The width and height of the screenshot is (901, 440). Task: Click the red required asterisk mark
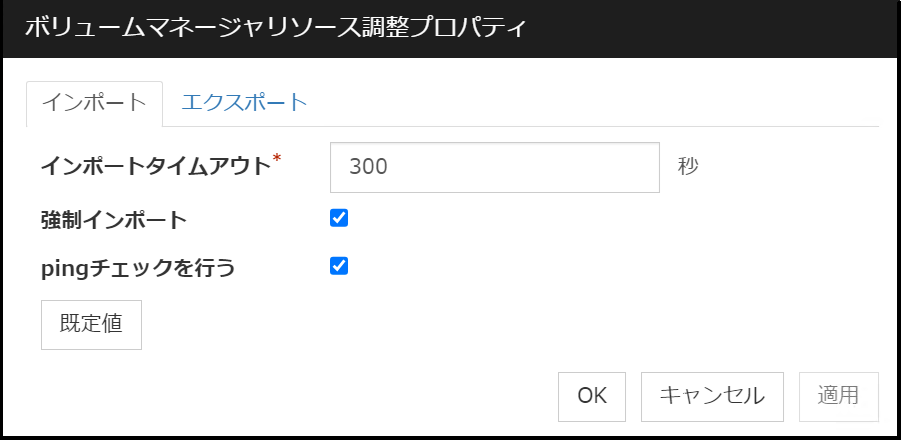277,159
